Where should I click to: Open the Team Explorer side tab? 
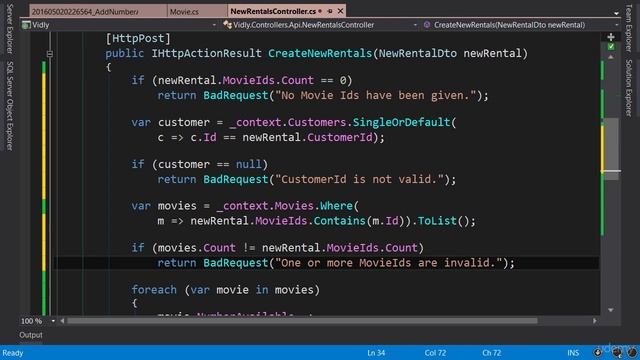[629, 28]
